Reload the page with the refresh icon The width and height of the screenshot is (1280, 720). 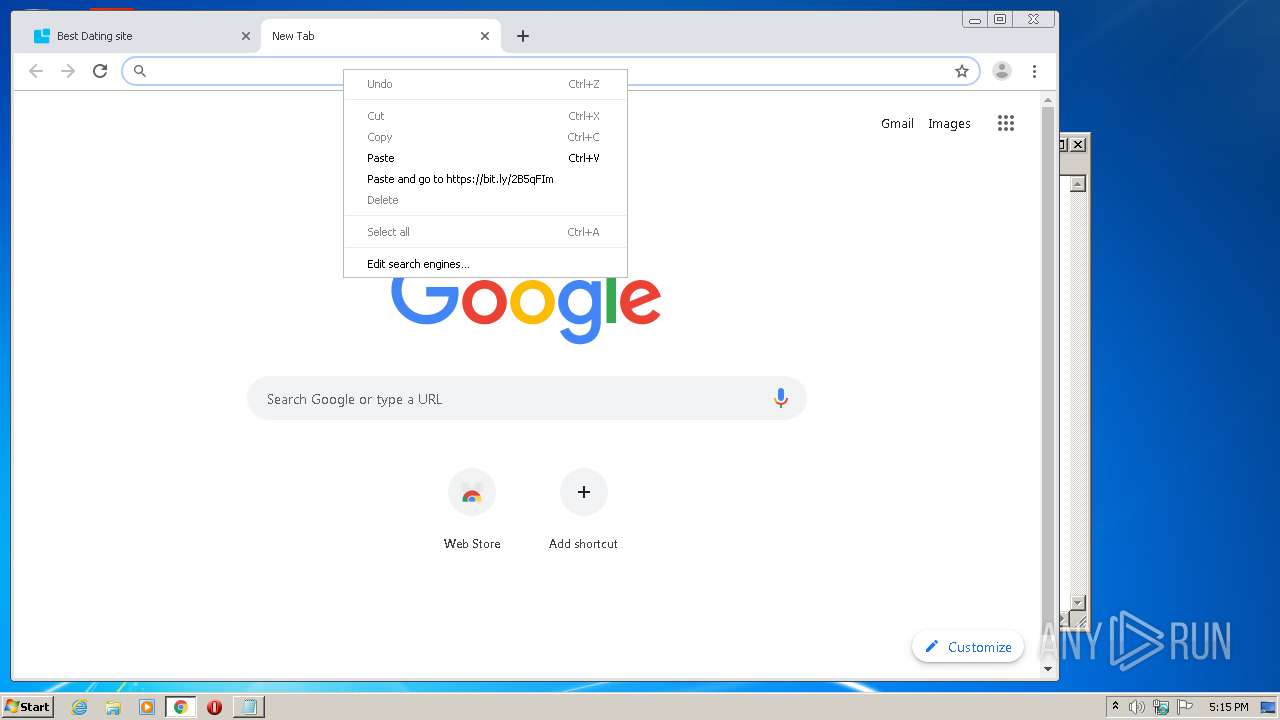pos(100,71)
